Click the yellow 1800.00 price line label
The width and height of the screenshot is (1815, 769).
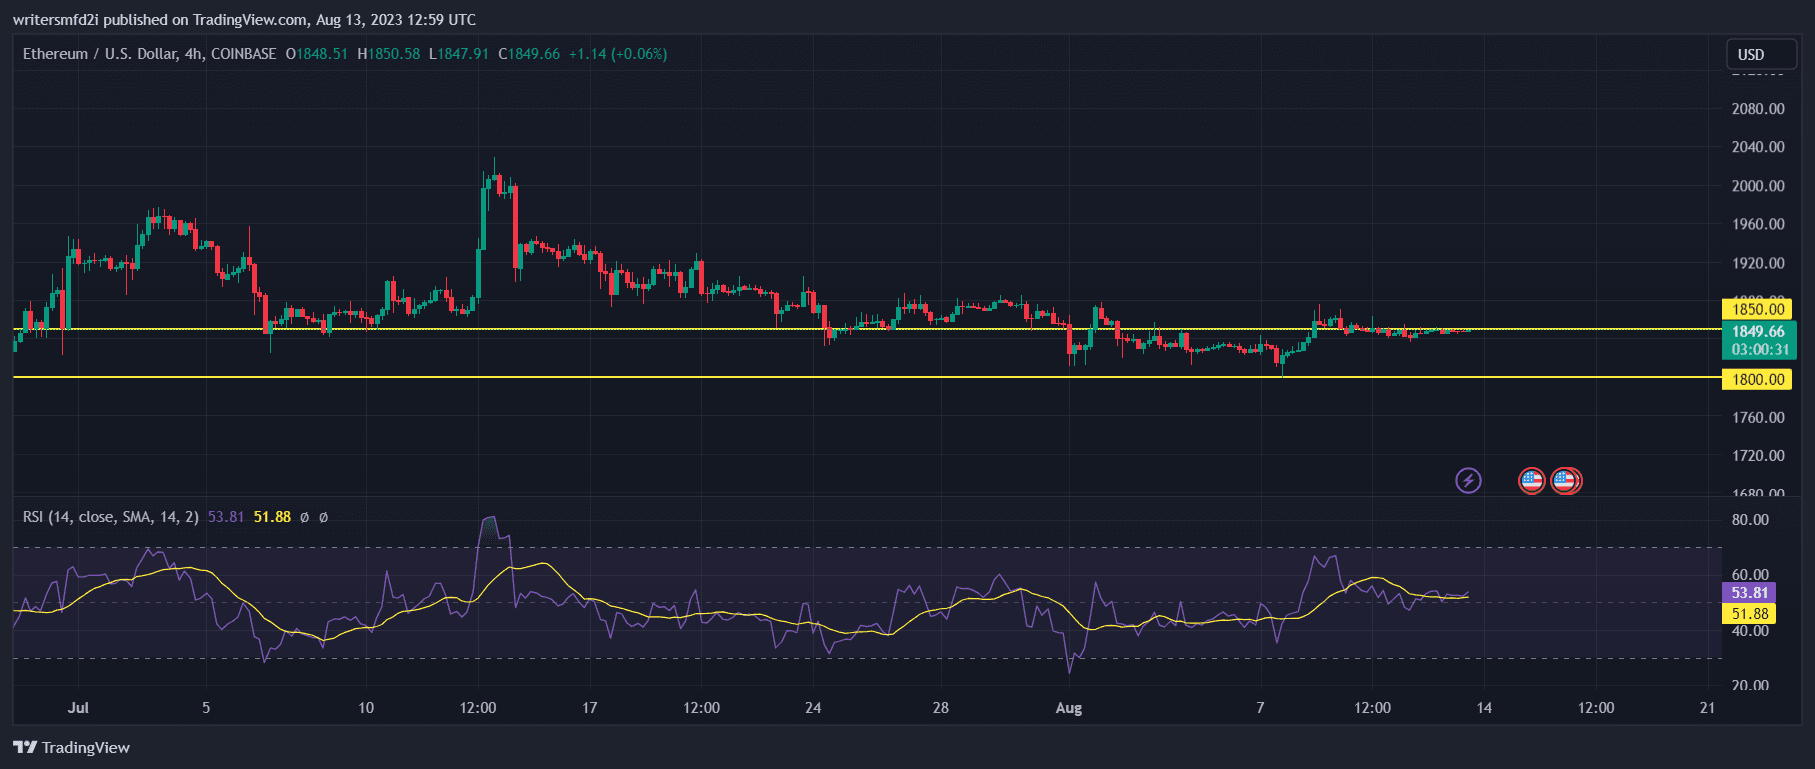pyautogui.click(x=1758, y=379)
